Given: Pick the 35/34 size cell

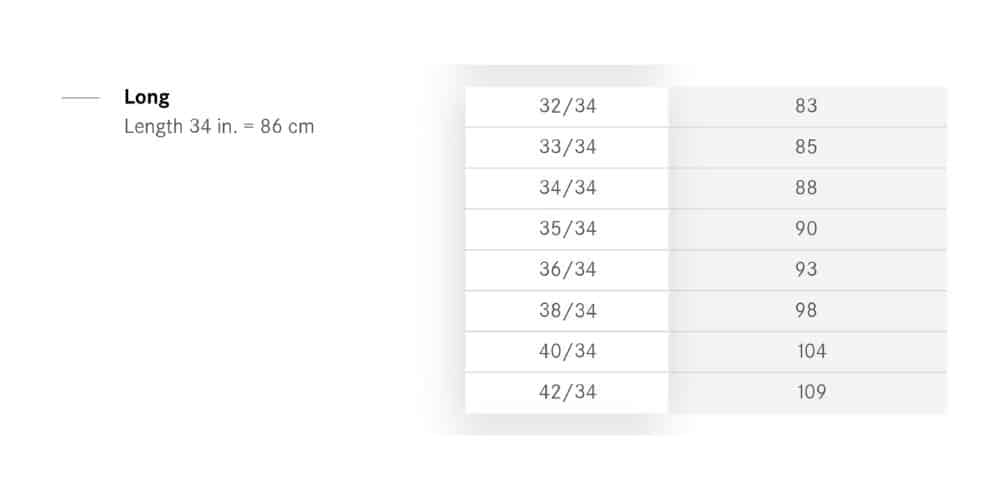Looking at the screenshot, I should pyautogui.click(x=567, y=229).
